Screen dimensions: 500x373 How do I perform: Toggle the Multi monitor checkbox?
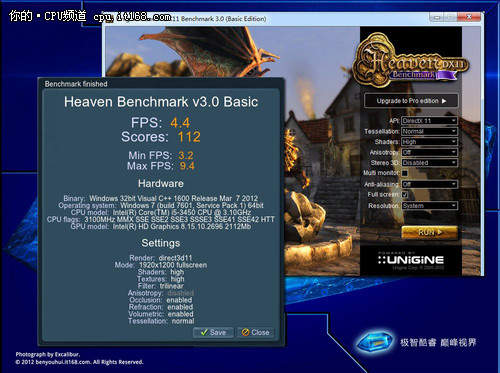(x=405, y=173)
